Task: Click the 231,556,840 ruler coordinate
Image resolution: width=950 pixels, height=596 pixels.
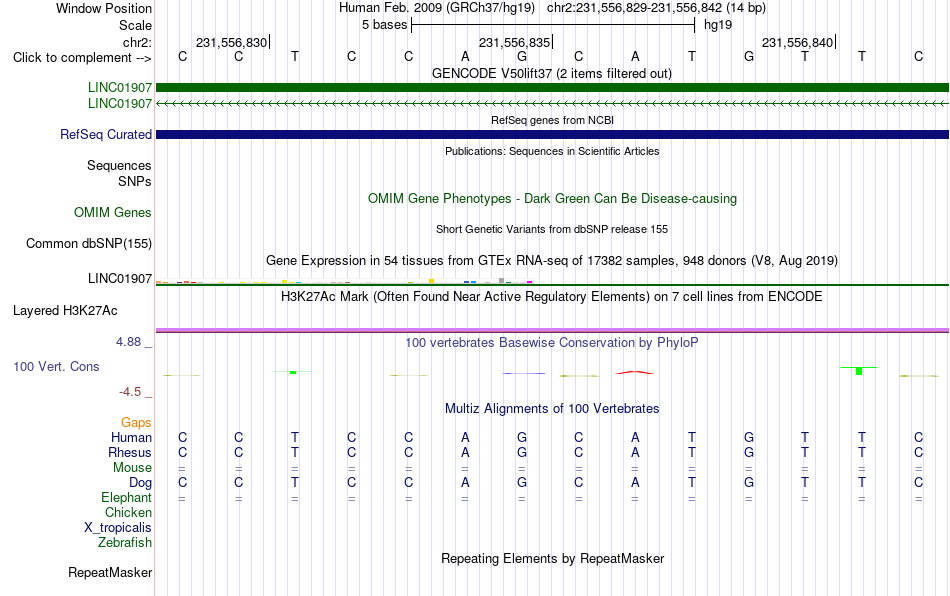Action: pyautogui.click(x=797, y=42)
